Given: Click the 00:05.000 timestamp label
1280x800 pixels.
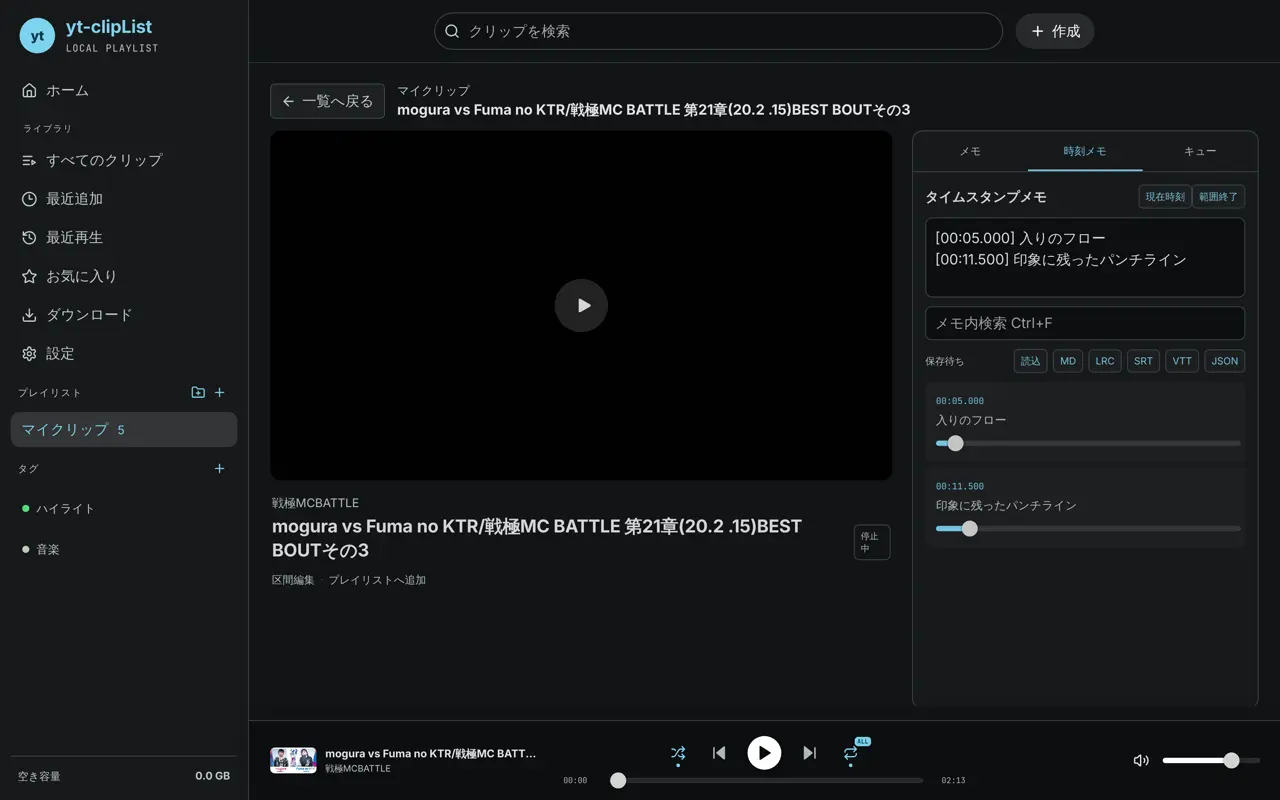Looking at the screenshot, I should tap(960, 401).
